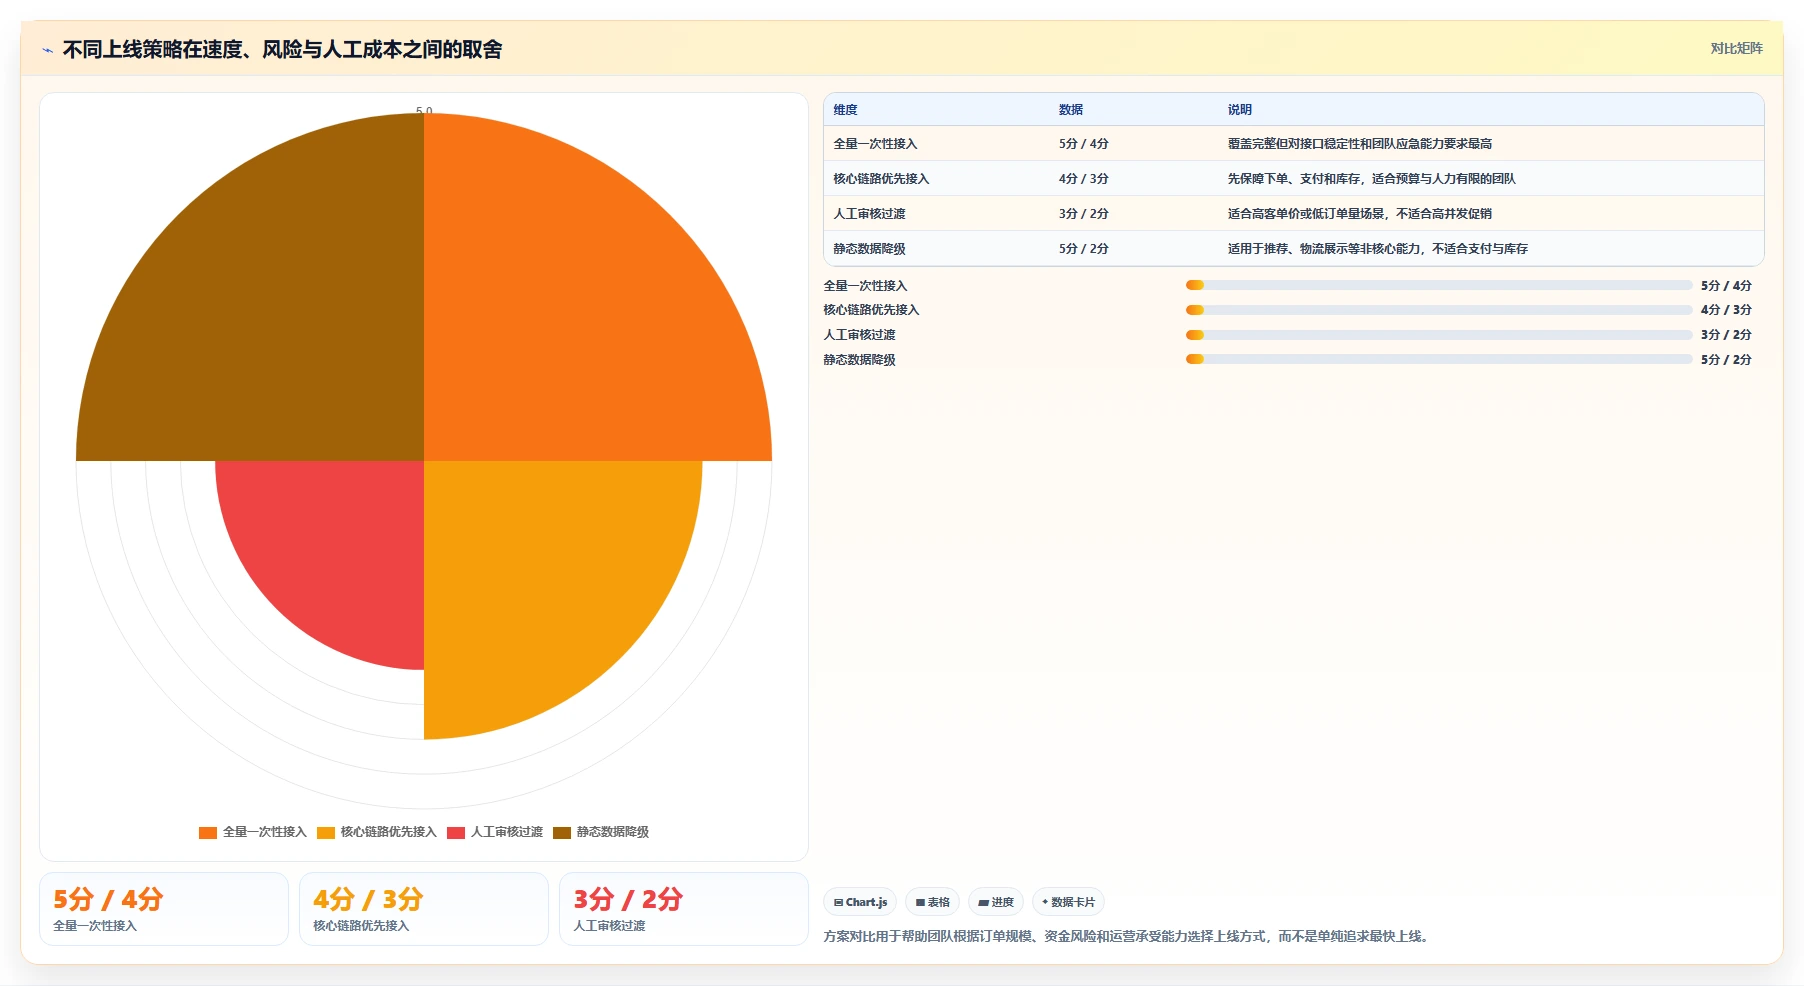Click the 核心链路优先接入 progress bar
Image resolution: width=1804 pixels, height=986 pixels.
(x=1439, y=310)
